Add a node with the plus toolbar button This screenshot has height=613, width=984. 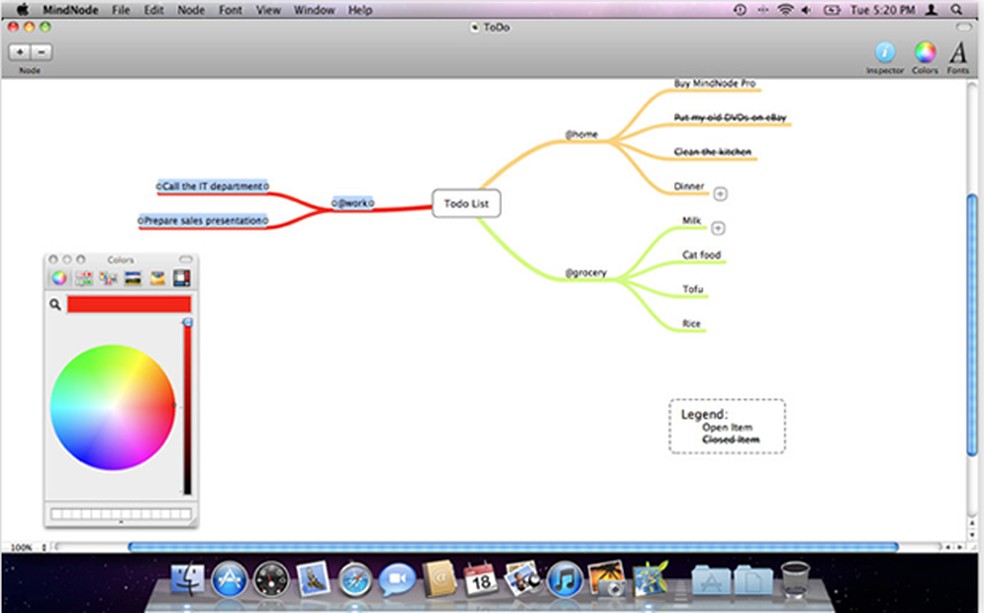point(19,52)
